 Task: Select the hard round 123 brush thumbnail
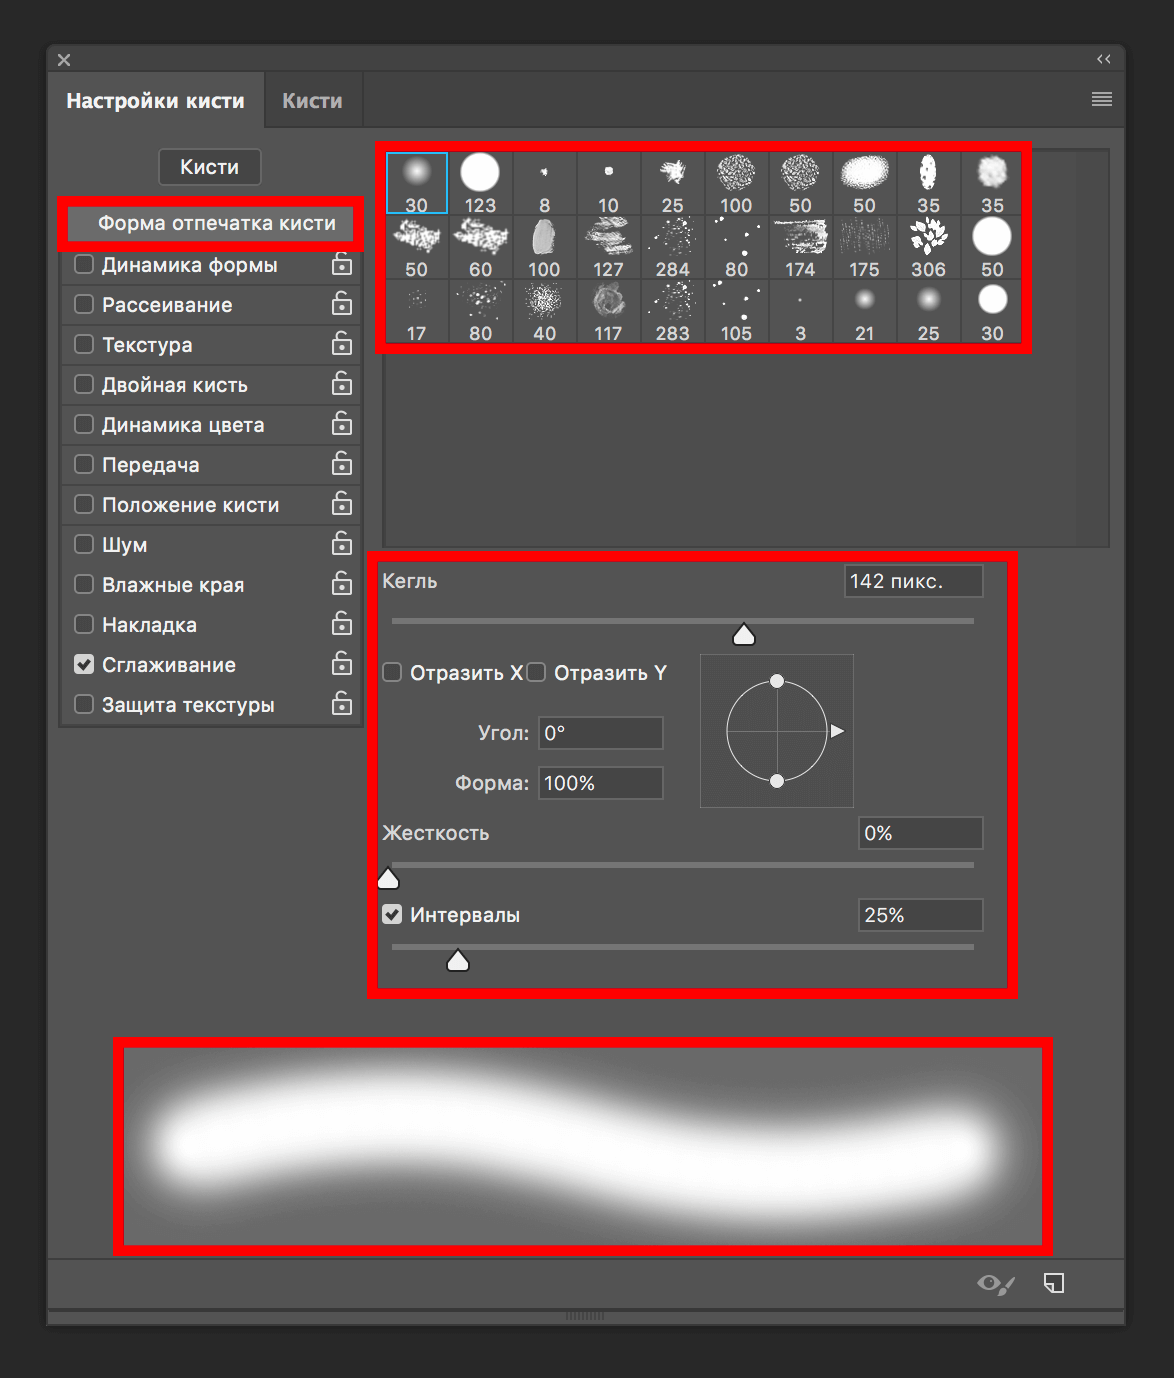pos(480,183)
